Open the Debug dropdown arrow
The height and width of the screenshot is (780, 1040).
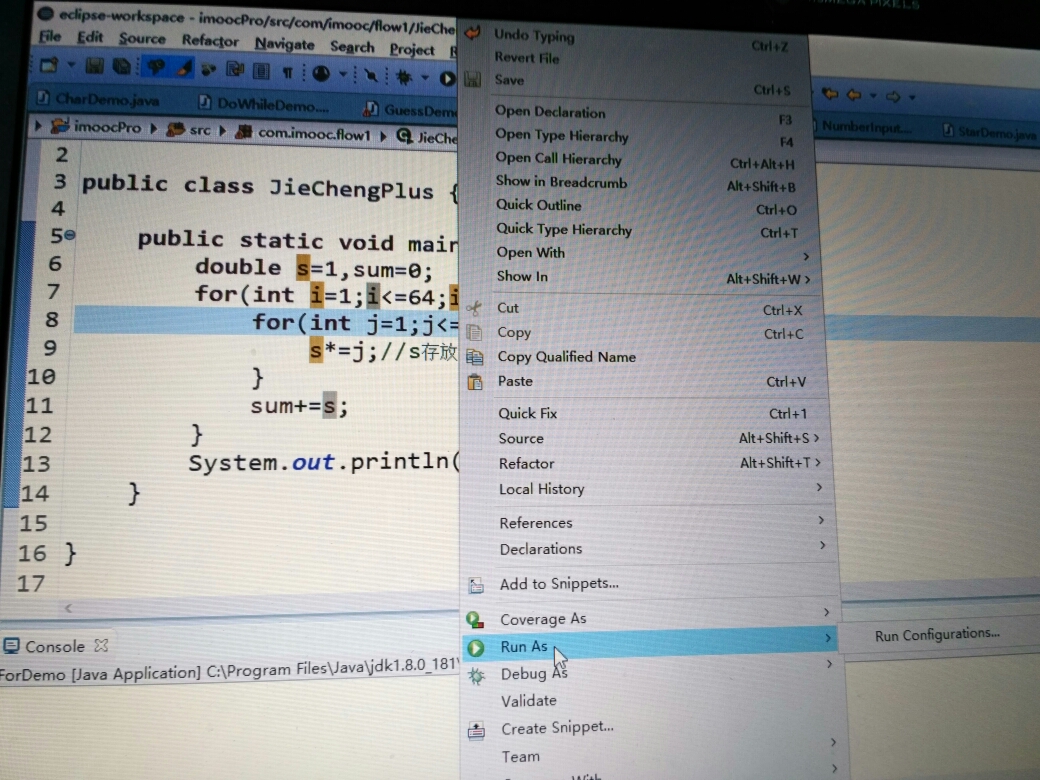(x=425, y=78)
